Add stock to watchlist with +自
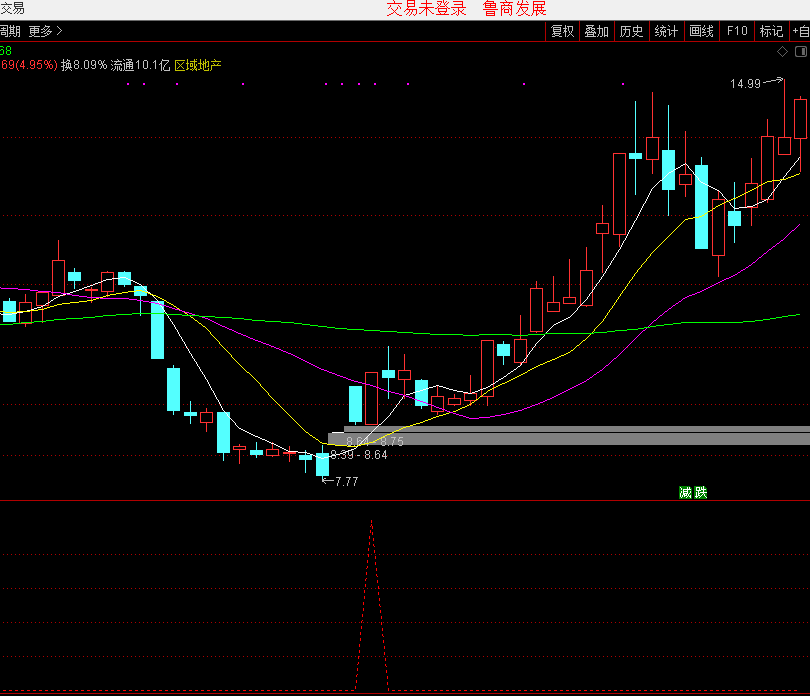Viewport: 810px width, 696px height. [x=800, y=31]
